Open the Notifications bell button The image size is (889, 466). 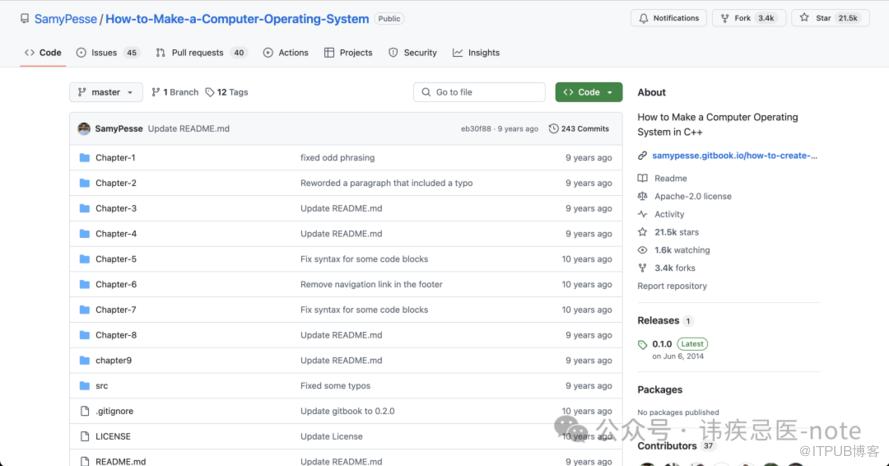668,18
